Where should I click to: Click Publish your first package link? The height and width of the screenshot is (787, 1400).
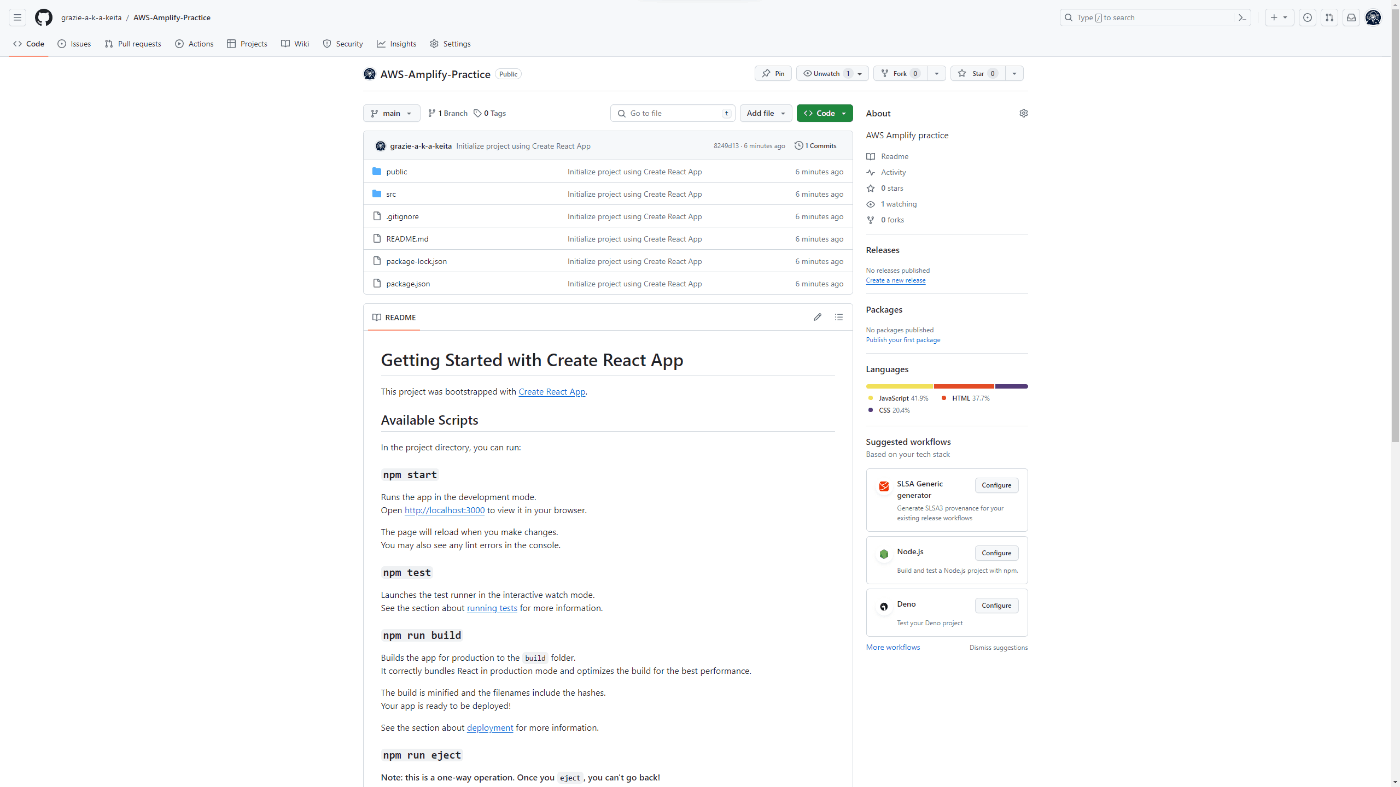(x=903, y=340)
